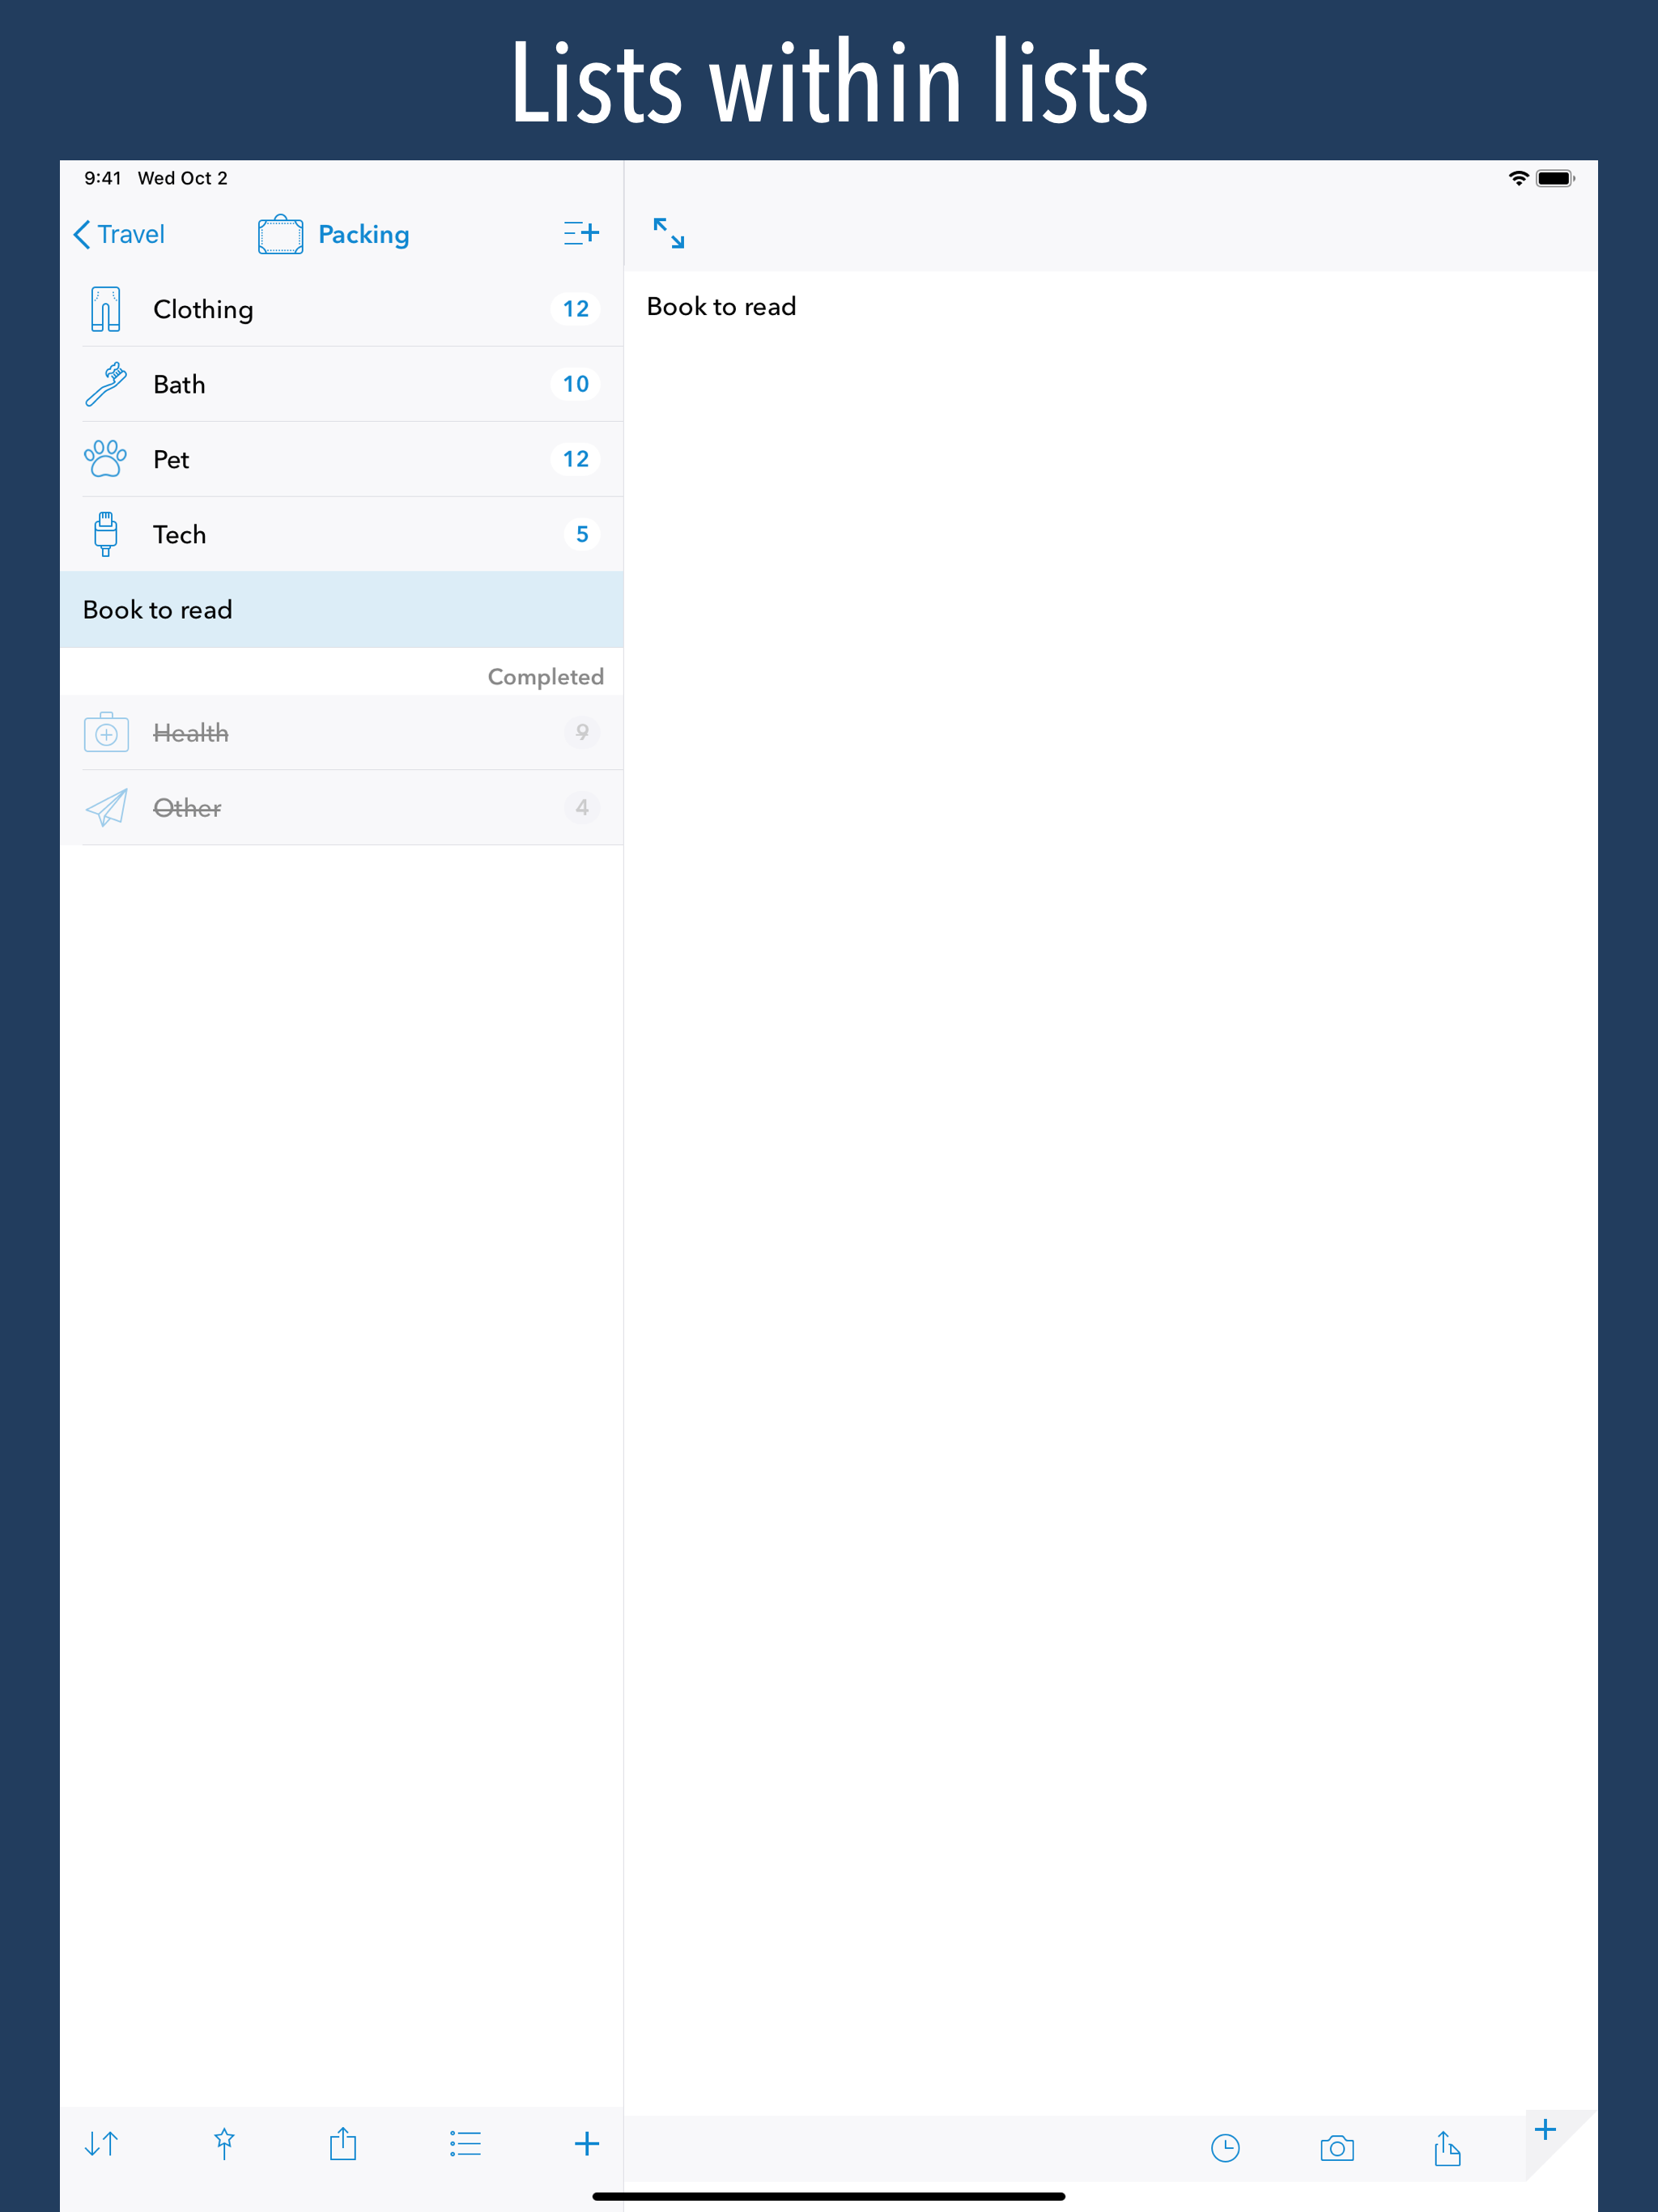This screenshot has height=2212, width=1658.
Task: Add a new item with left plus
Action: pos(587,2143)
